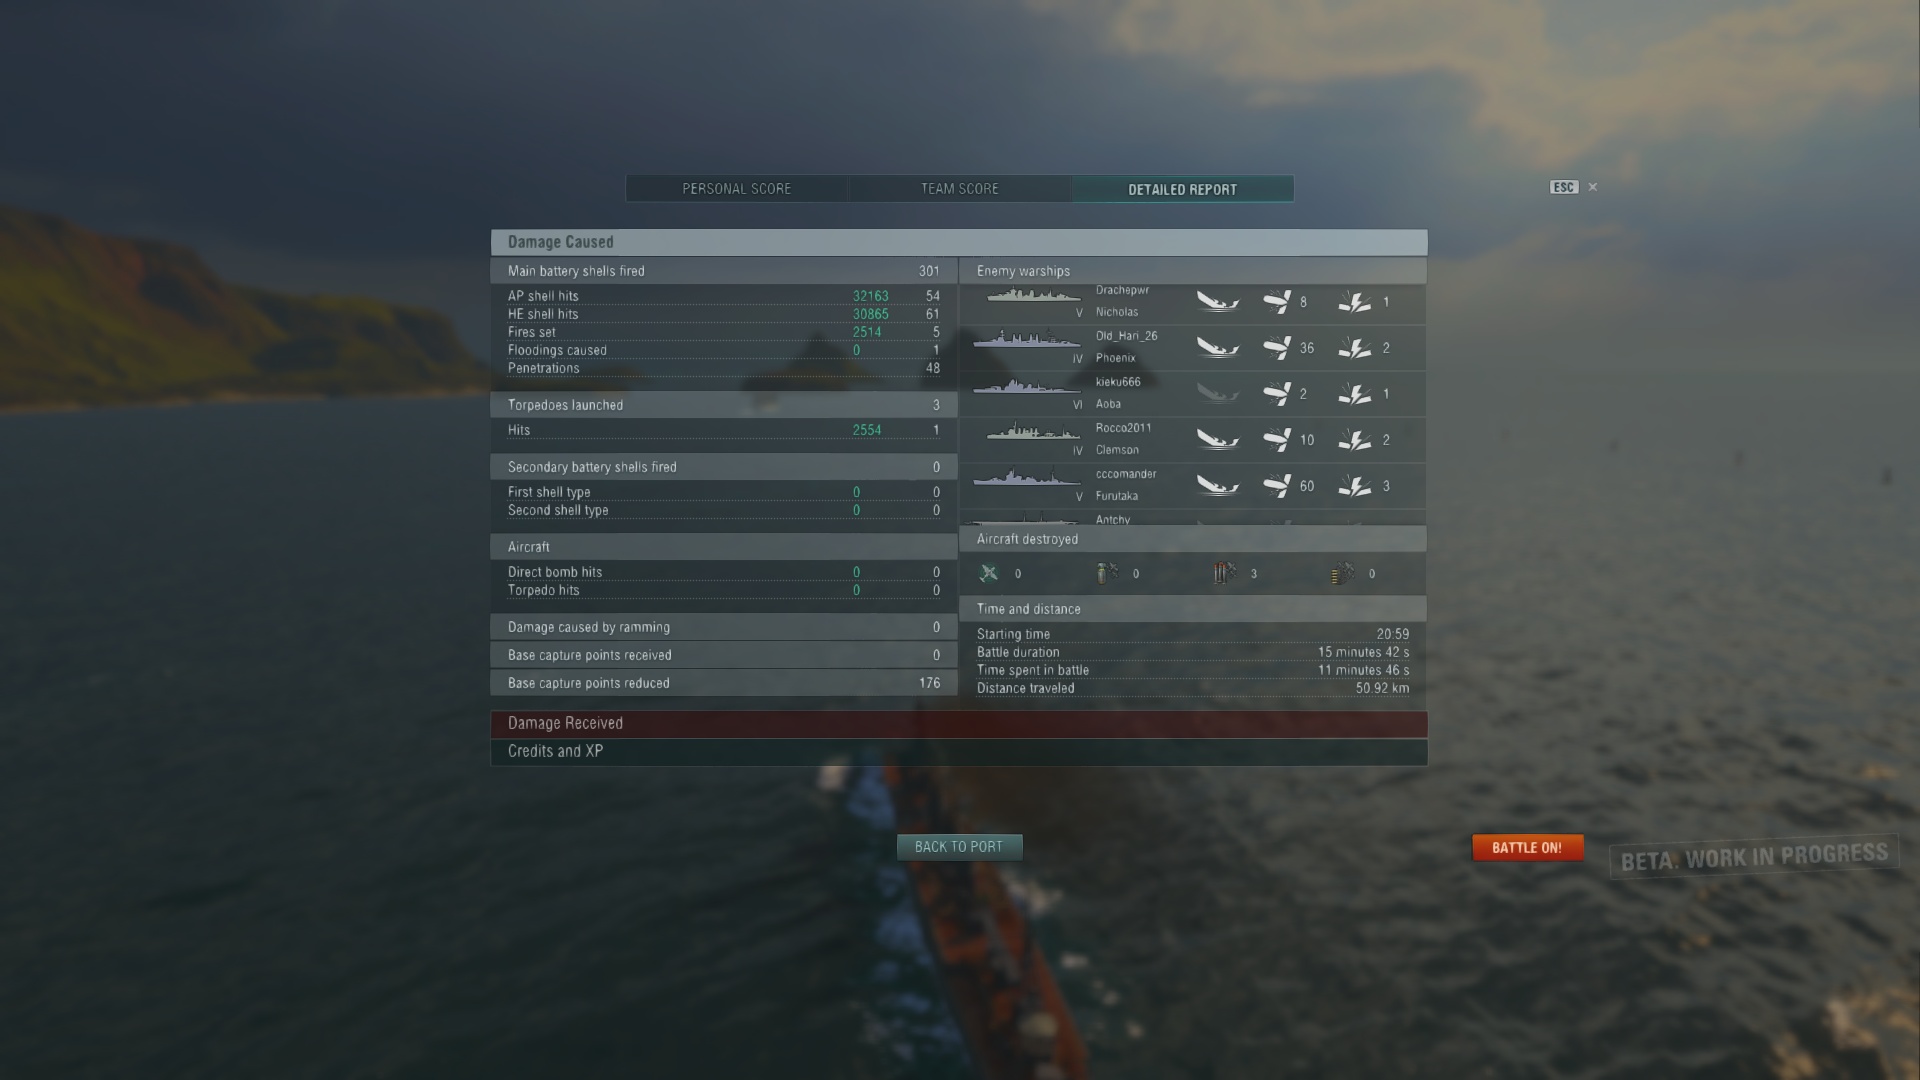Select the Detailed Report tab
Screen dimensions: 1920x1080
1183,189
